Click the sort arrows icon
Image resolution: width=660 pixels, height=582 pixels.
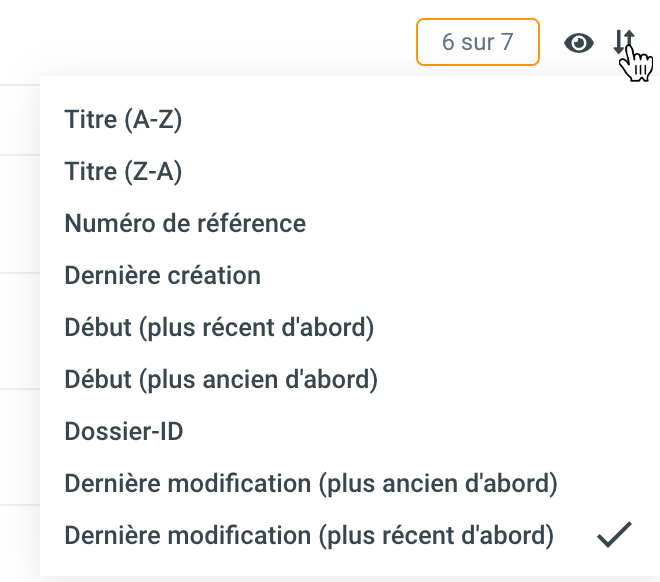(624, 43)
